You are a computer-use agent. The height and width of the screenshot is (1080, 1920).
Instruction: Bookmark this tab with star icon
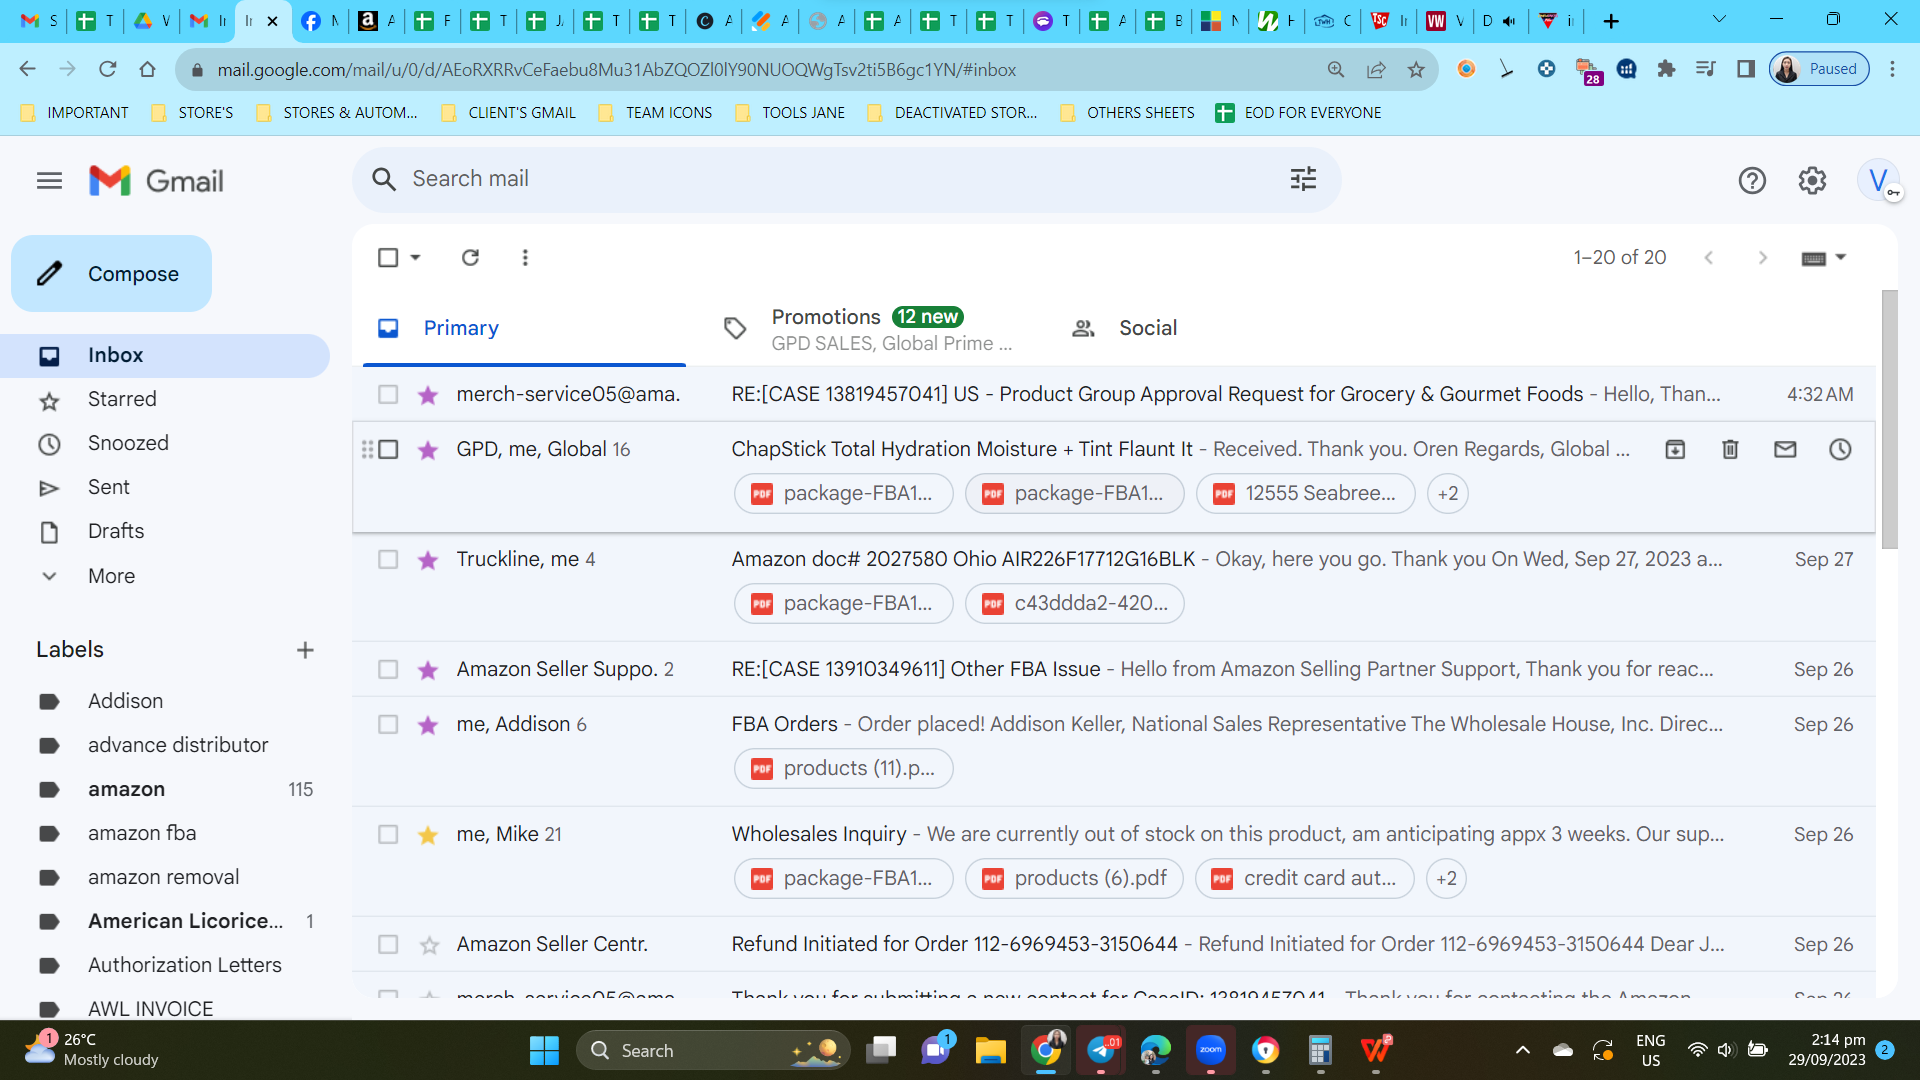pos(1416,69)
